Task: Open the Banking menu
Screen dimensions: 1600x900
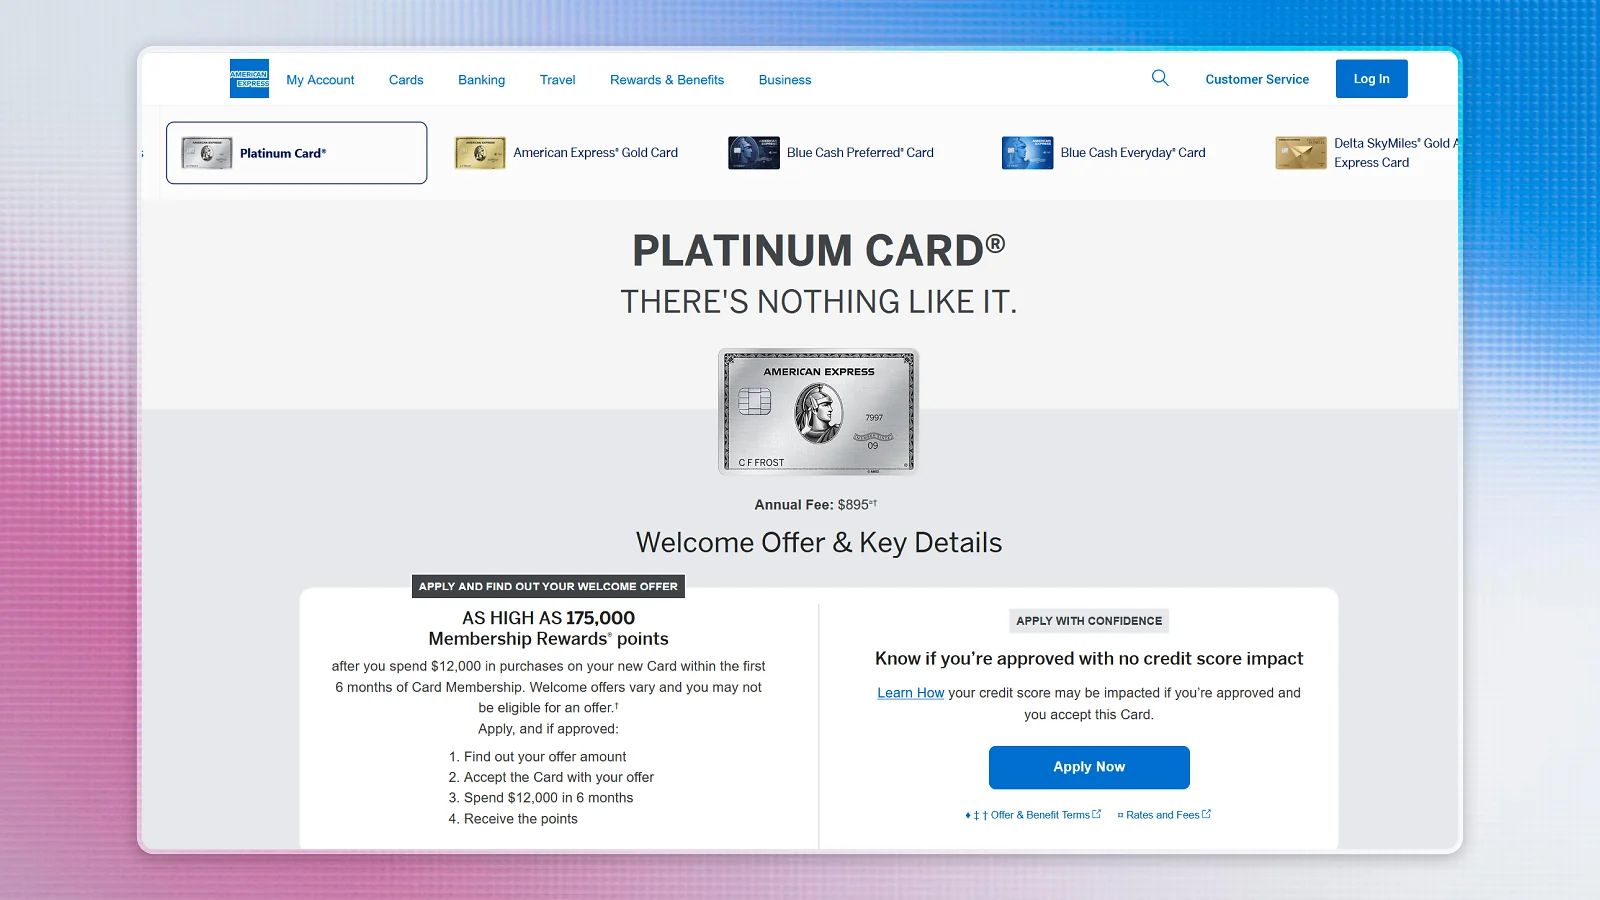Action: [481, 80]
